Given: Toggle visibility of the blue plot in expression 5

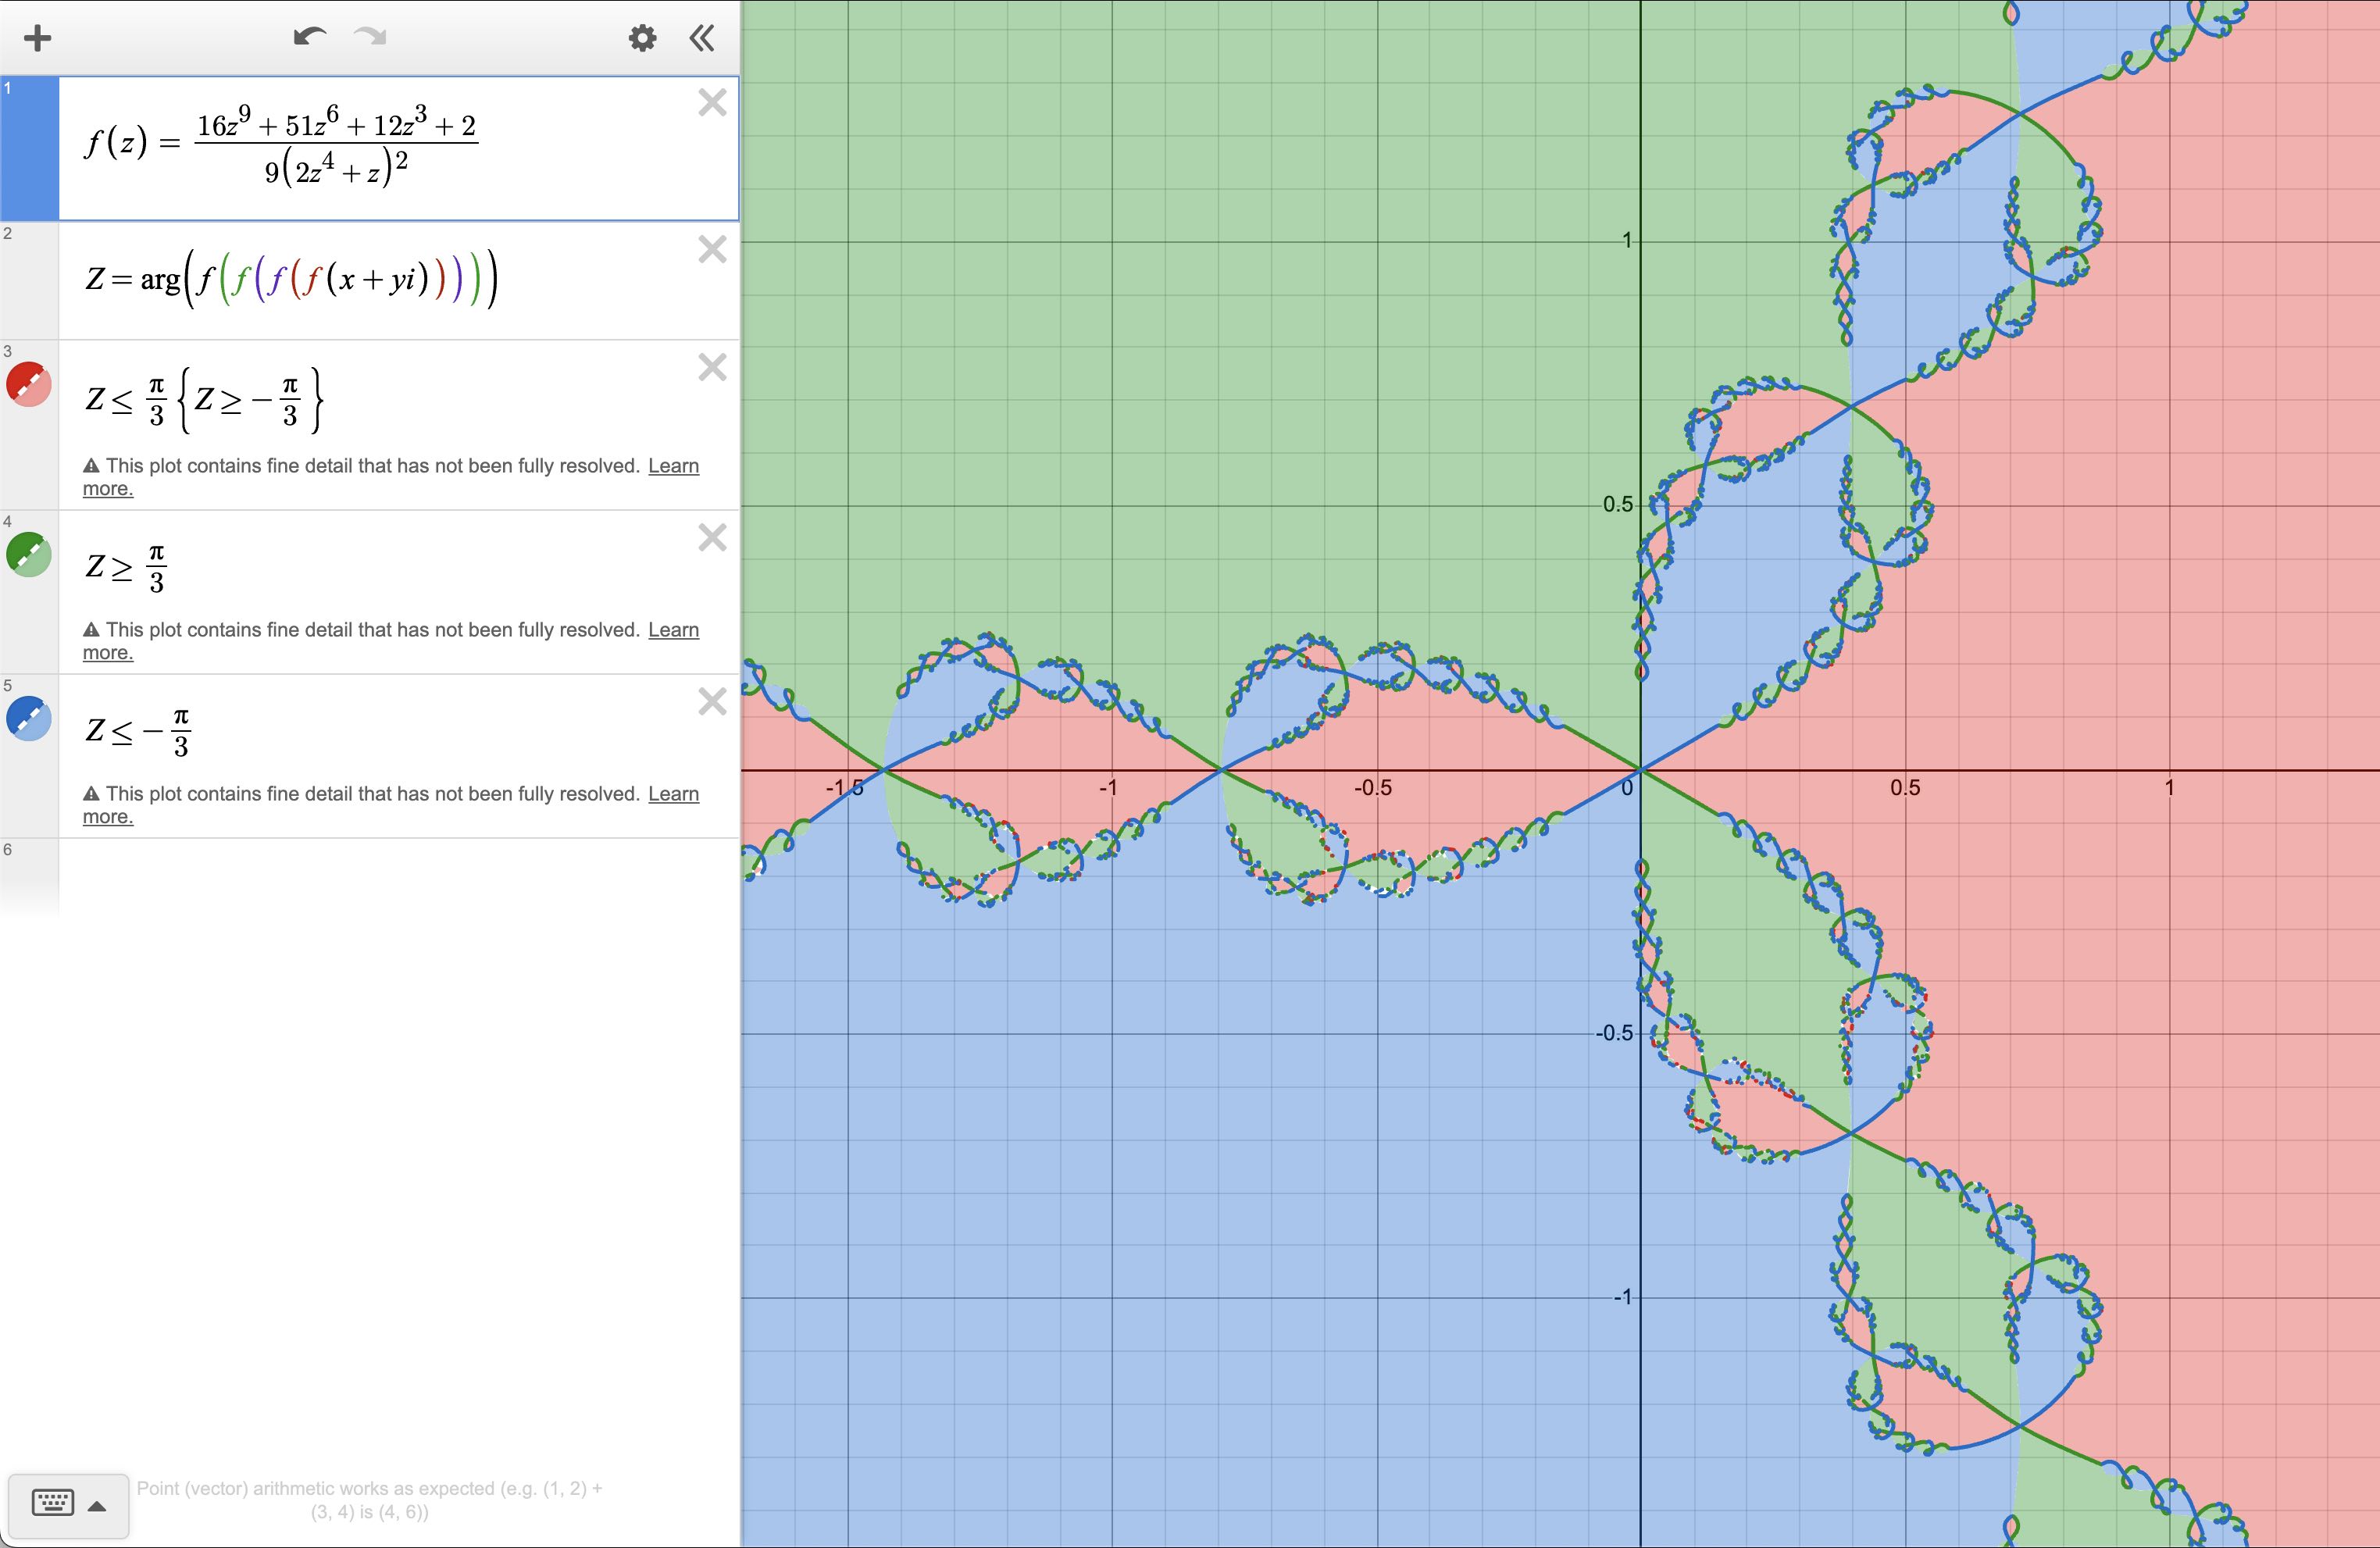Looking at the screenshot, I should (28, 720).
